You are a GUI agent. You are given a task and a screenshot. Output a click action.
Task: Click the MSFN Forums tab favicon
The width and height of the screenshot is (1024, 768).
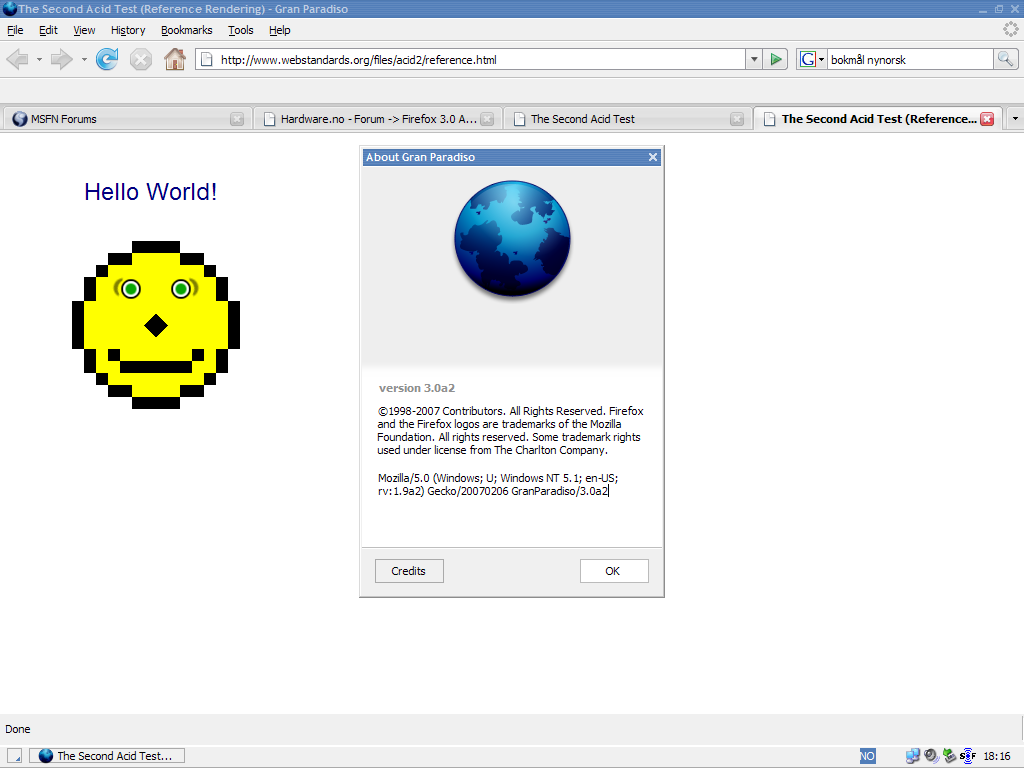pos(20,119)
